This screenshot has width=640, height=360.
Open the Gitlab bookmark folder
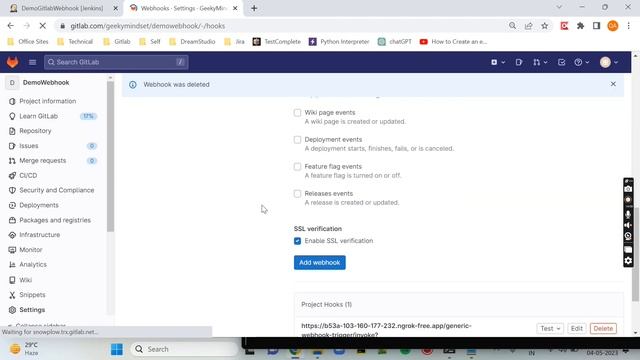(117, 42)
